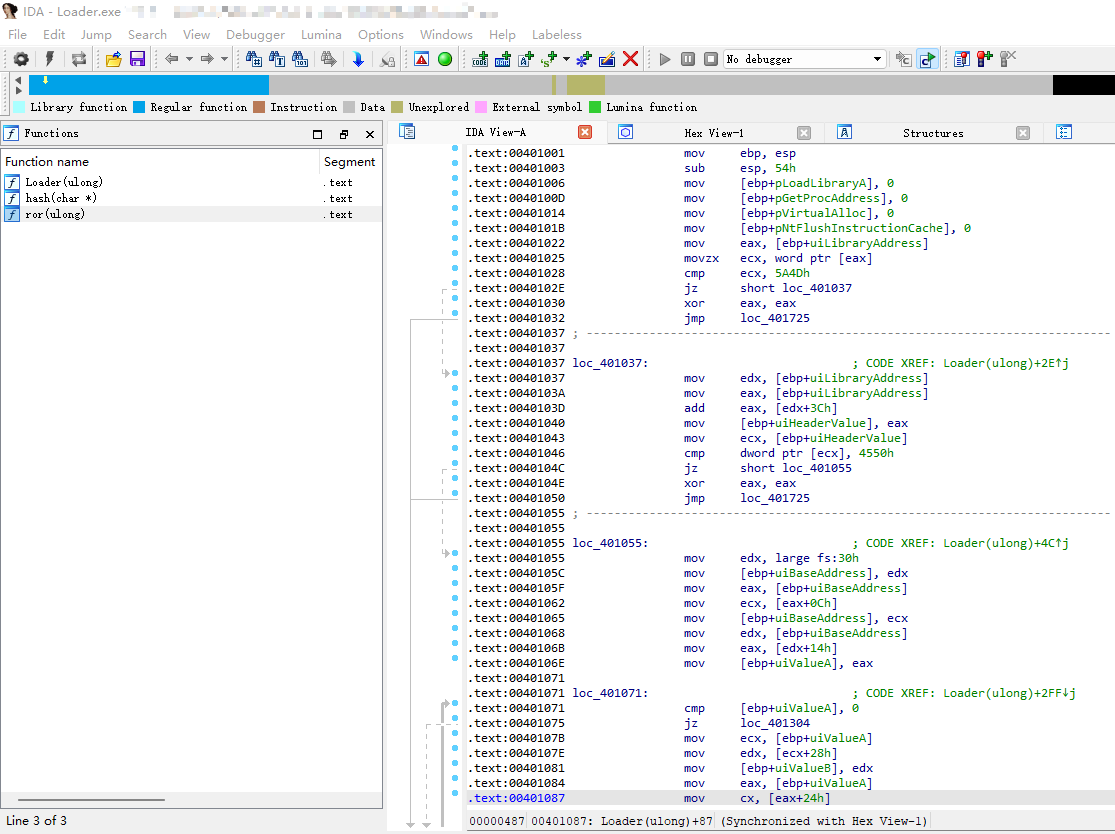The height and width of the screenshot is (834, 1115).
Task: Click the navigation band left scroll arrow
Action: click(18, 80)
